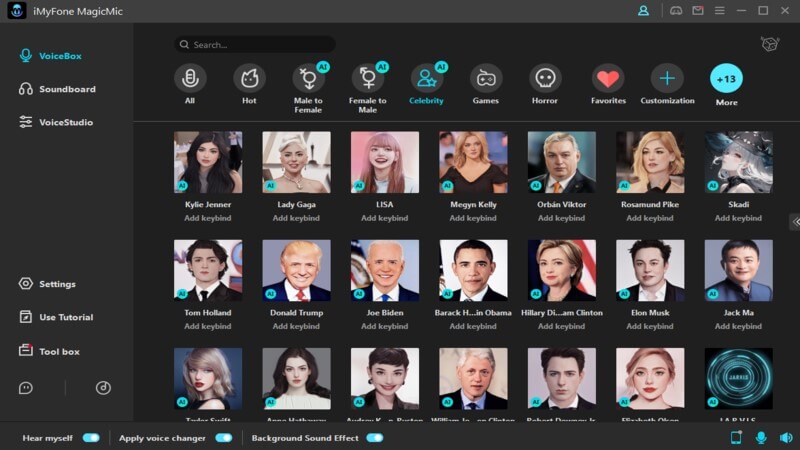800x450 pixels.
Task: Select the Donald Trump voice
Action: (x=296, y=270)
